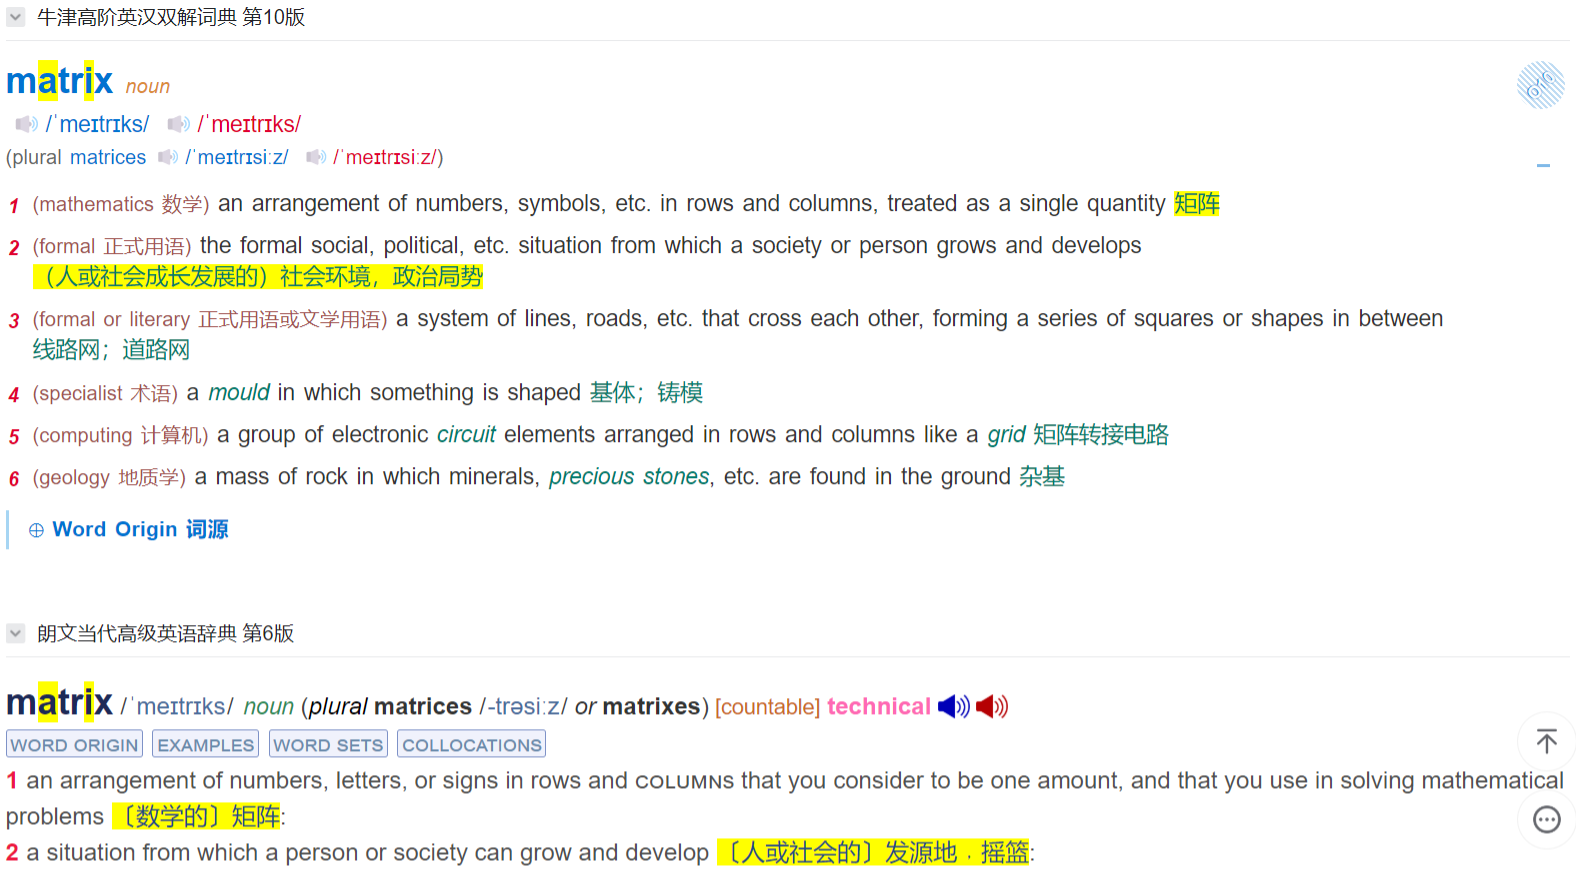Play Longman red speaker audio
Image resolution: width=1576 pixels, height=876 pixels.
pyautogui.click(x=991, y=707)
